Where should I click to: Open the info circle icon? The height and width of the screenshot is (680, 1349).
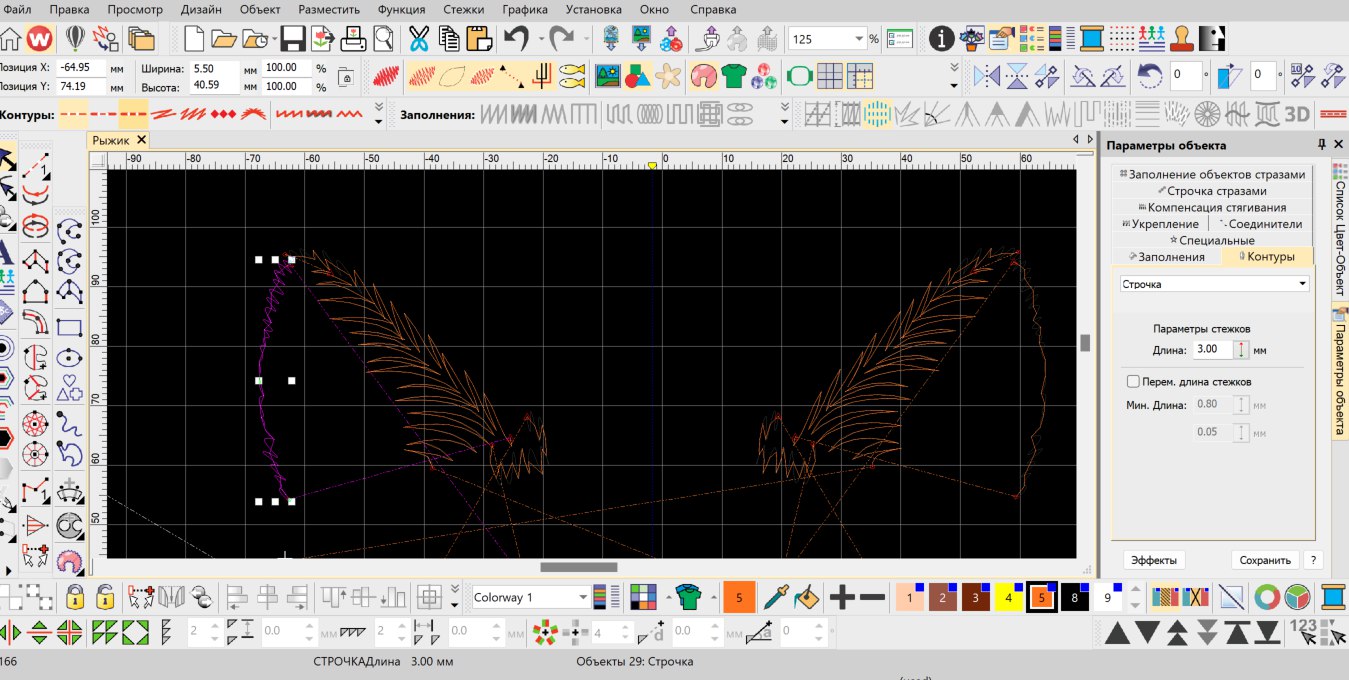point(941,39)
